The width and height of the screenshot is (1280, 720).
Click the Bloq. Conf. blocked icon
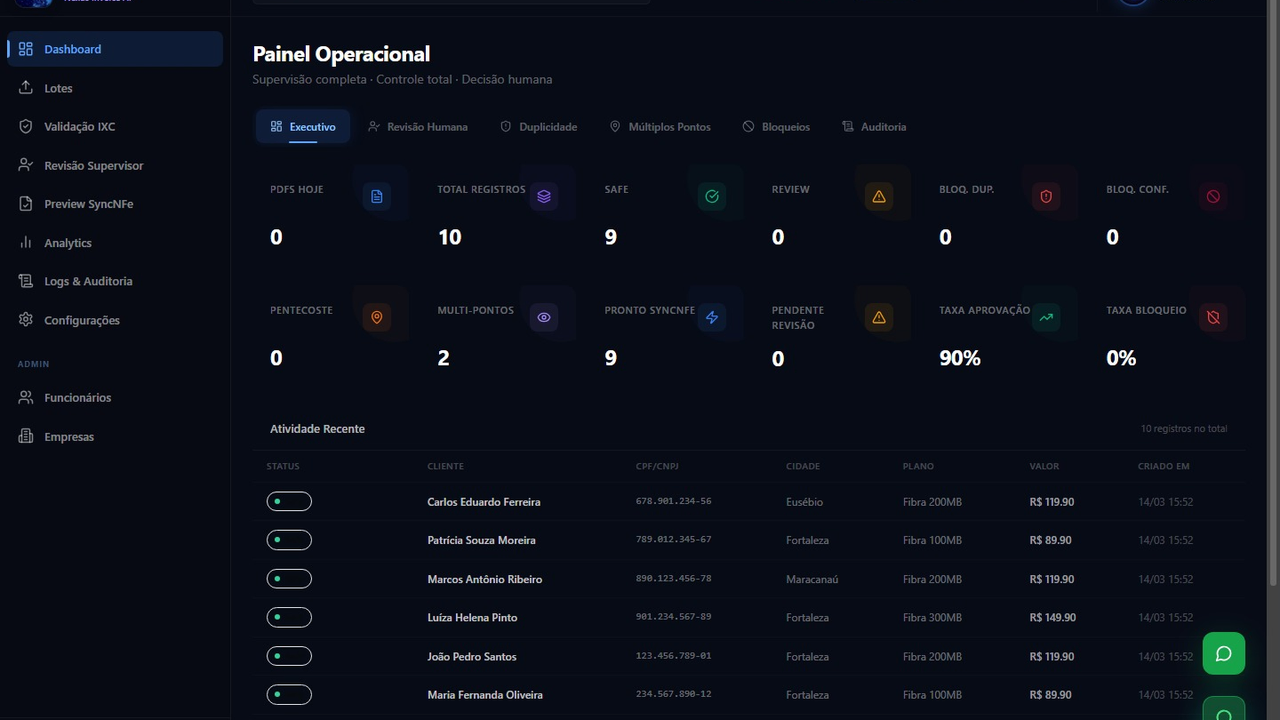click(1213, 196)
